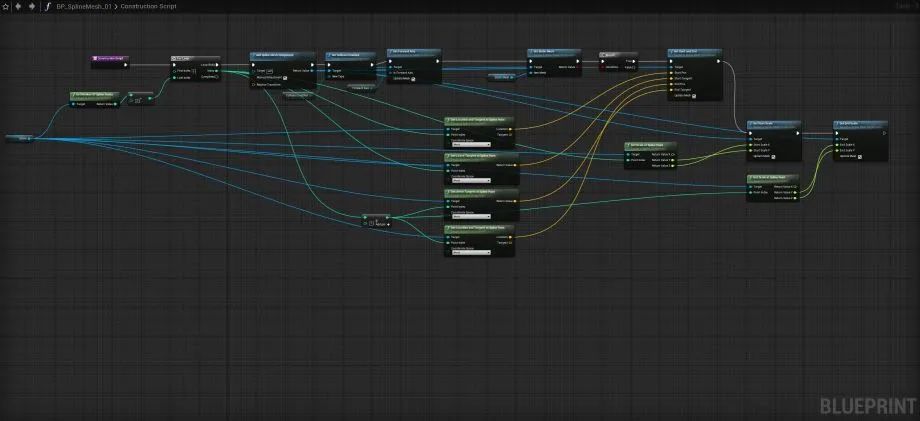
Task: Click the Last Index input pin
Action: point(174,77)
